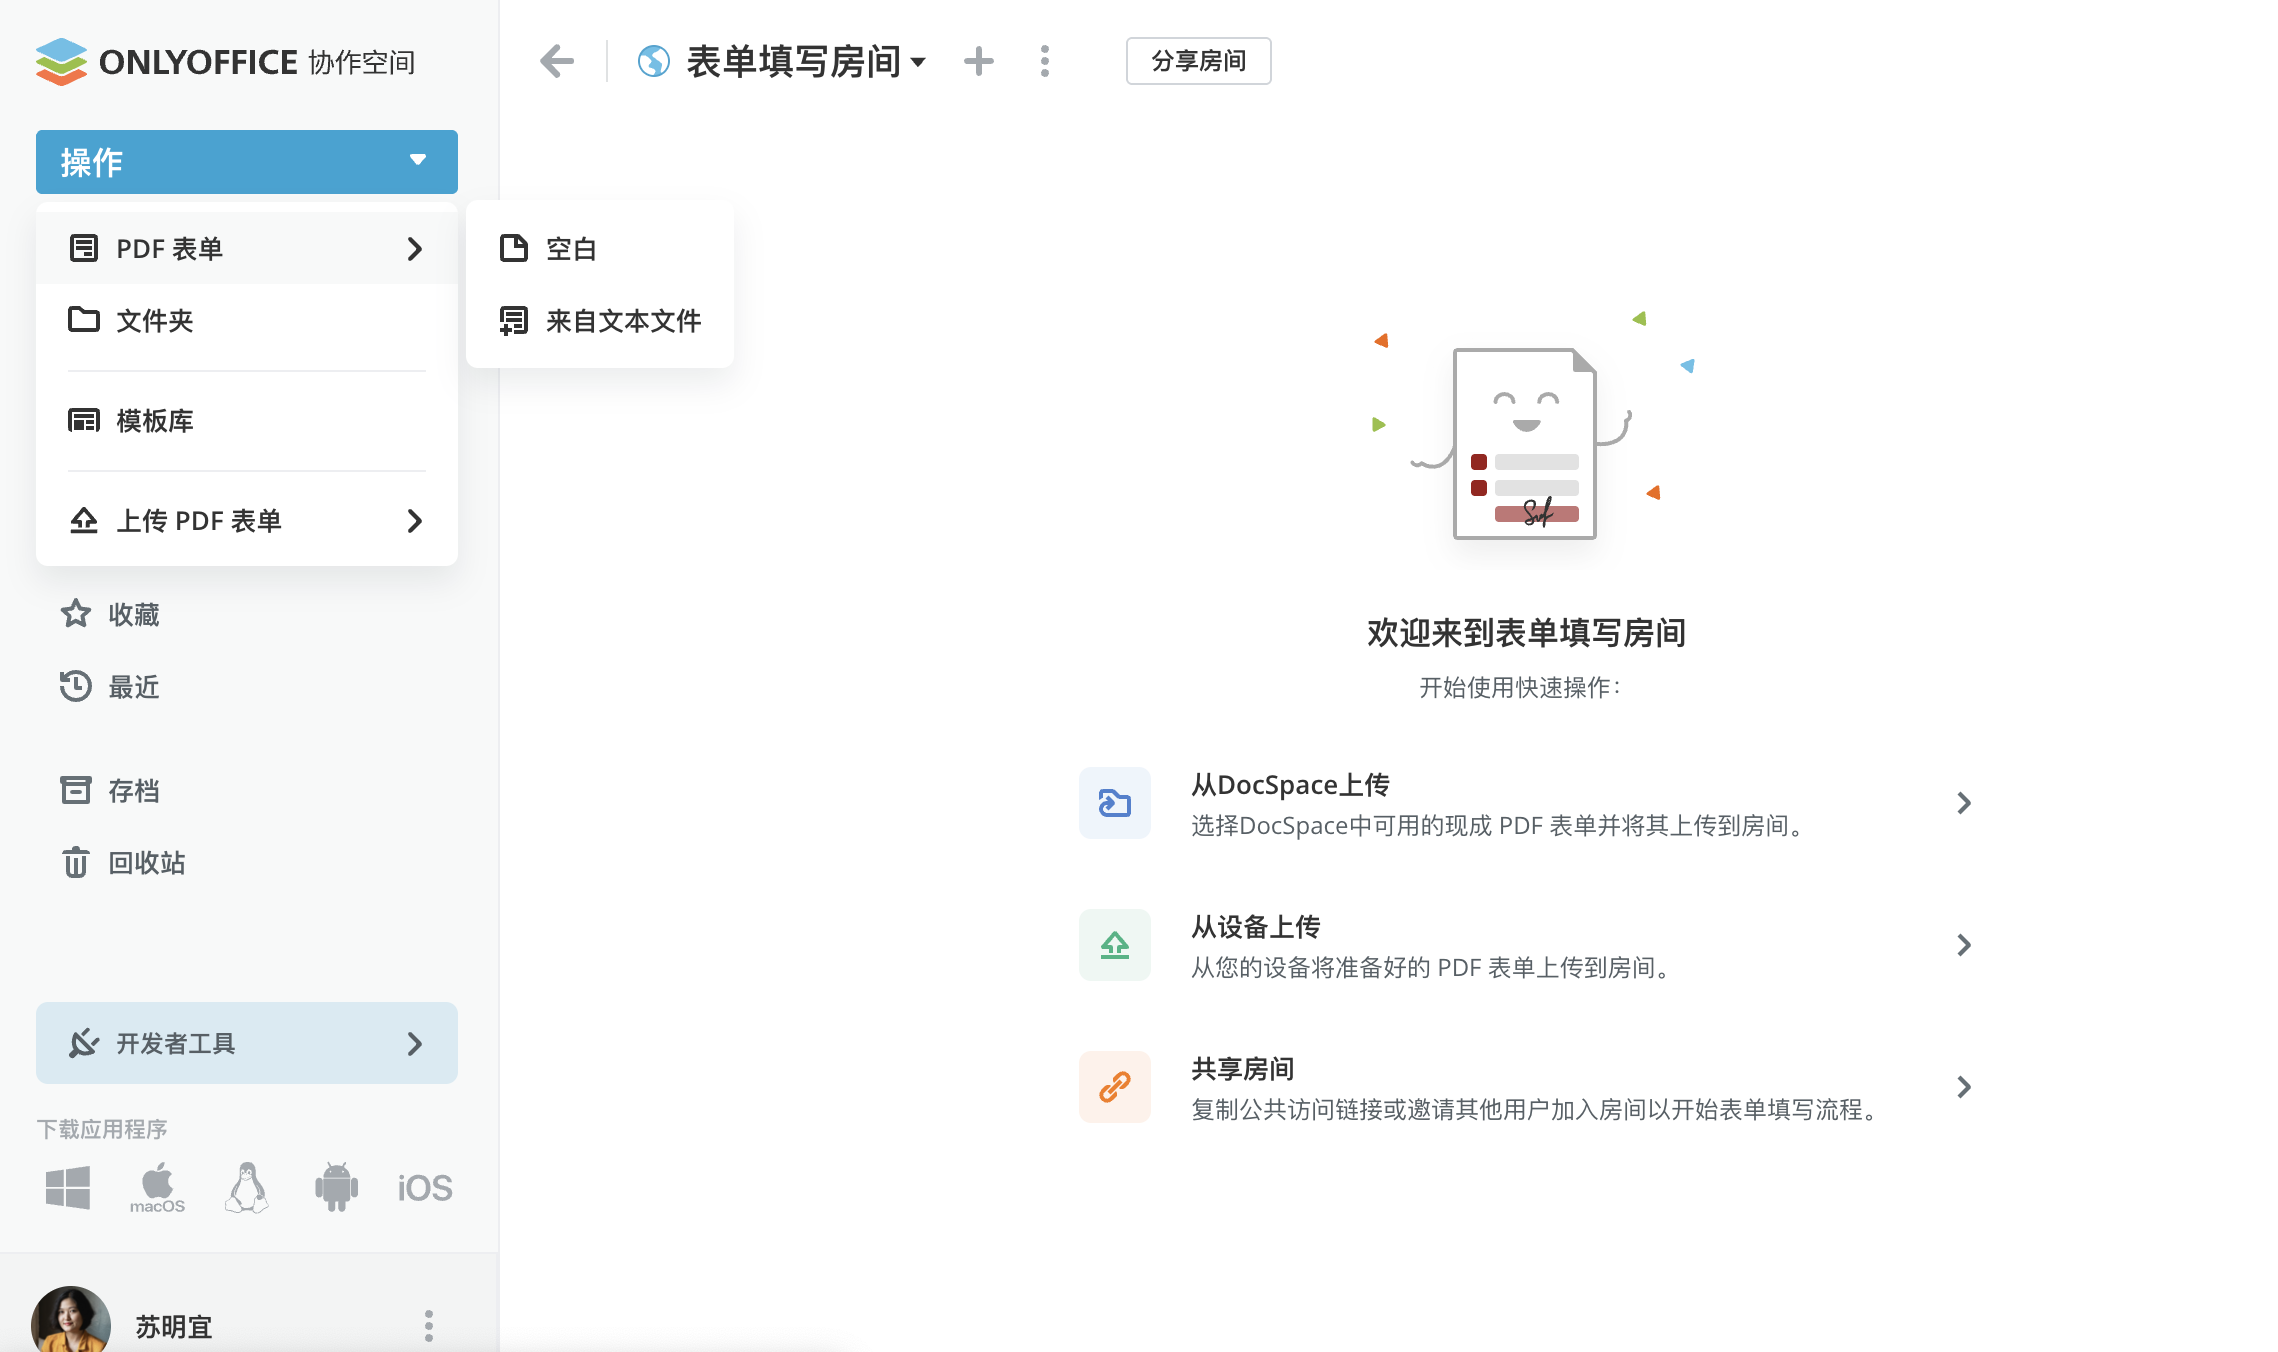
Task: Click the 模板库 template gallery icon
Action: [x=84, y=420]
